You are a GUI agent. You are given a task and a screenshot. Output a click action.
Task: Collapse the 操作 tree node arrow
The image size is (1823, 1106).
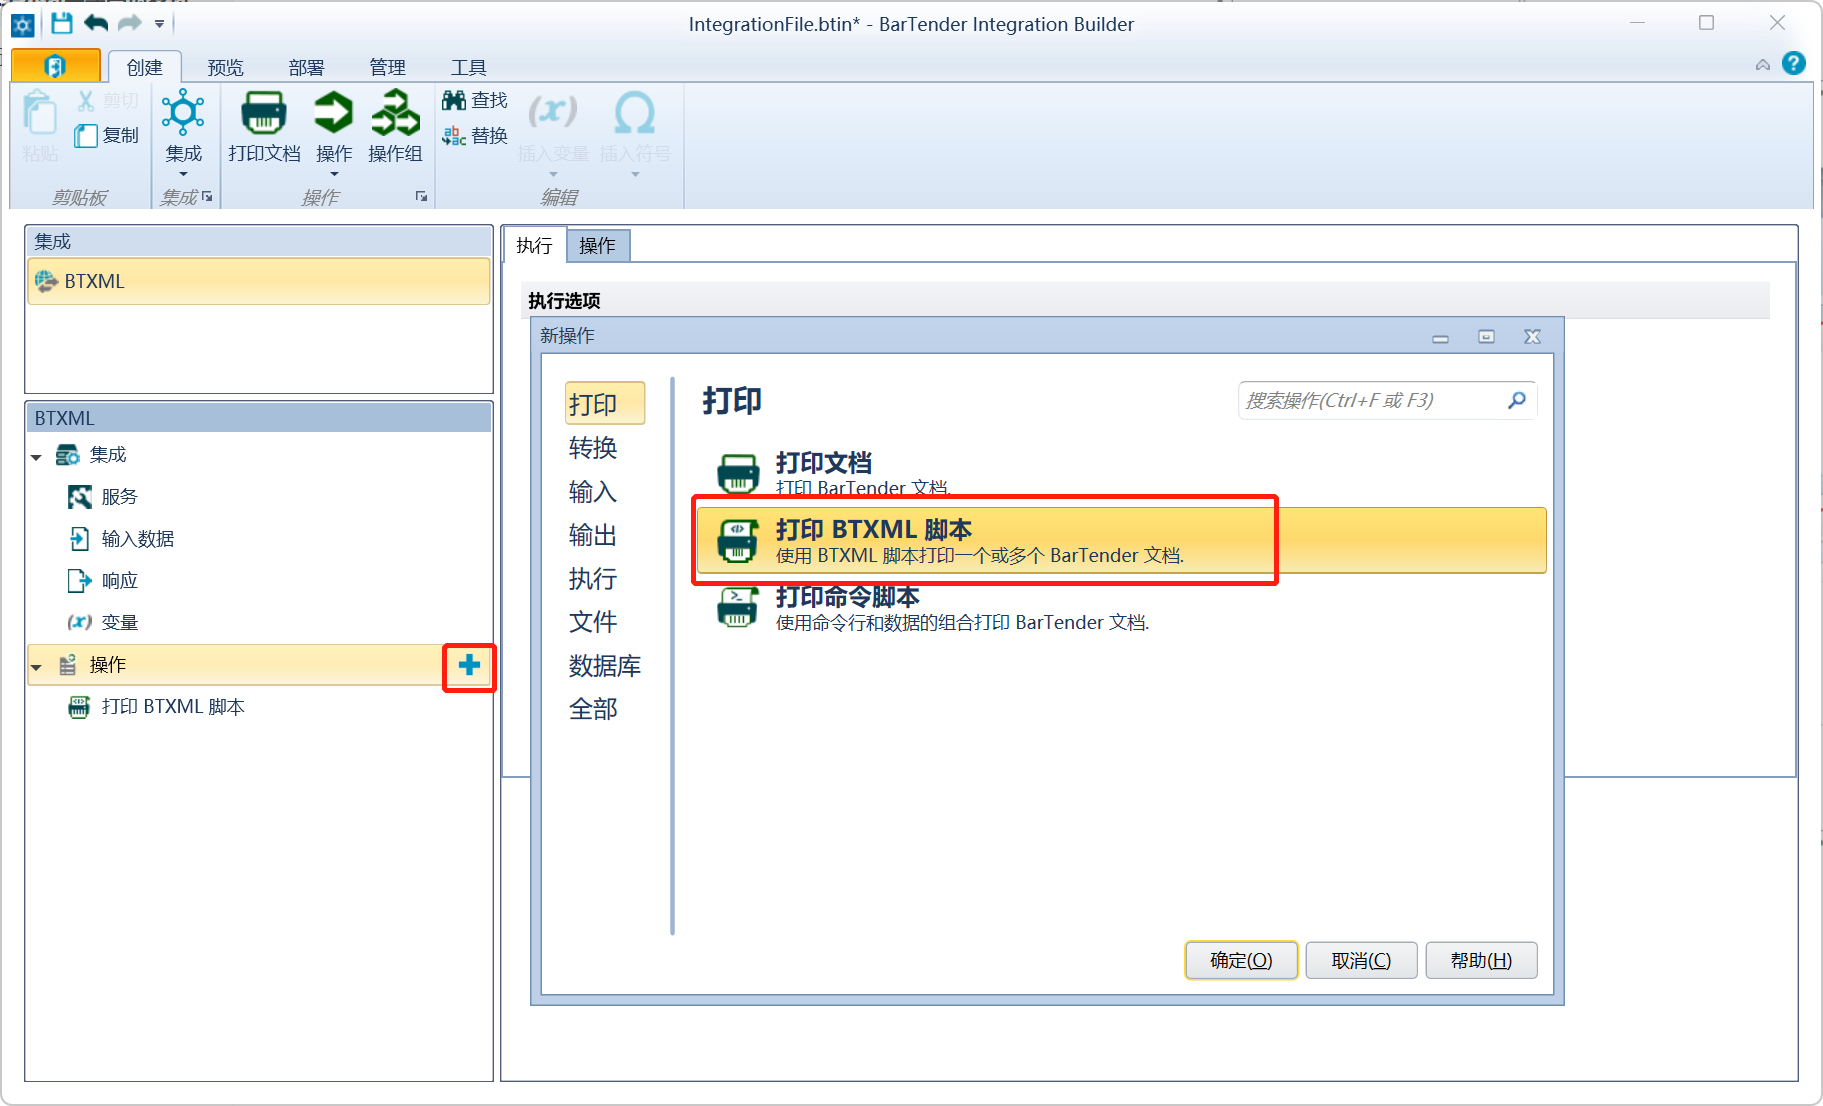[x=36, y=667]
